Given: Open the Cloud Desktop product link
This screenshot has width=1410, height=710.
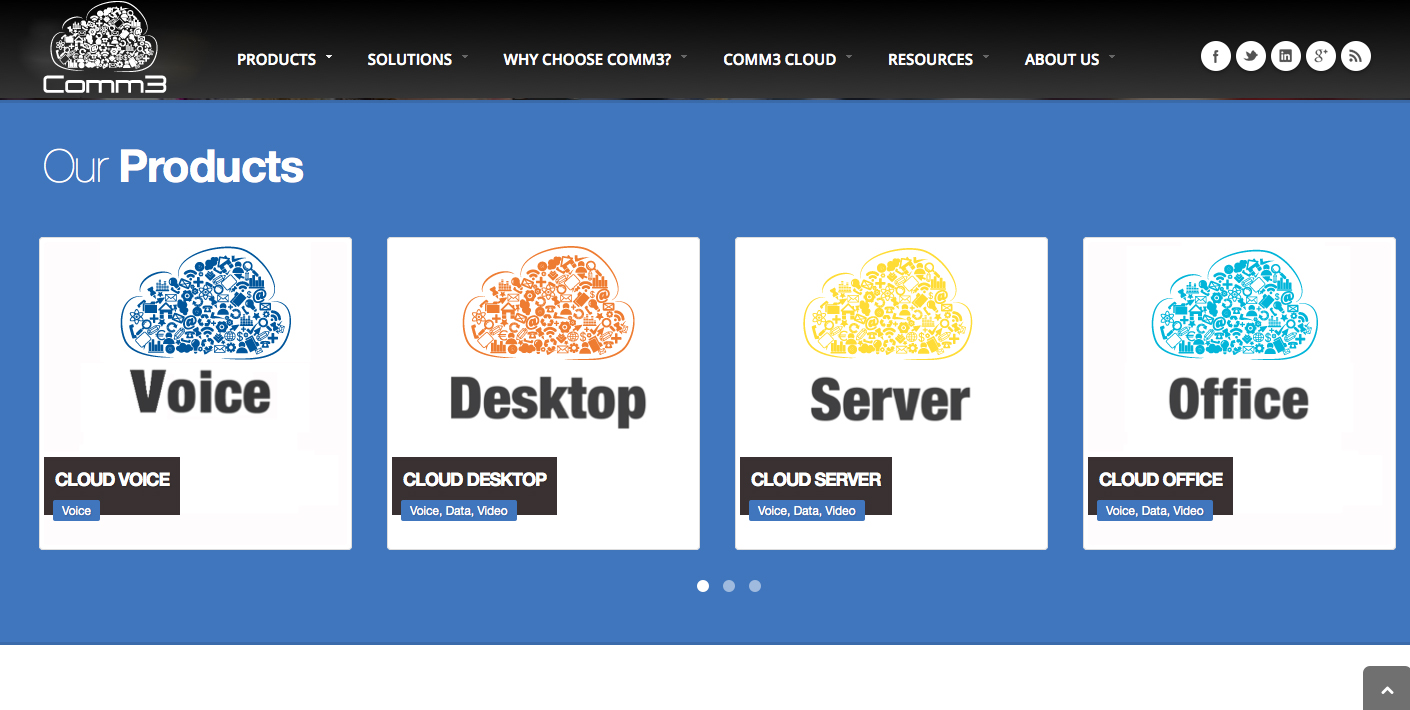Looking at the screenshot, I should (x=475, y=479).
